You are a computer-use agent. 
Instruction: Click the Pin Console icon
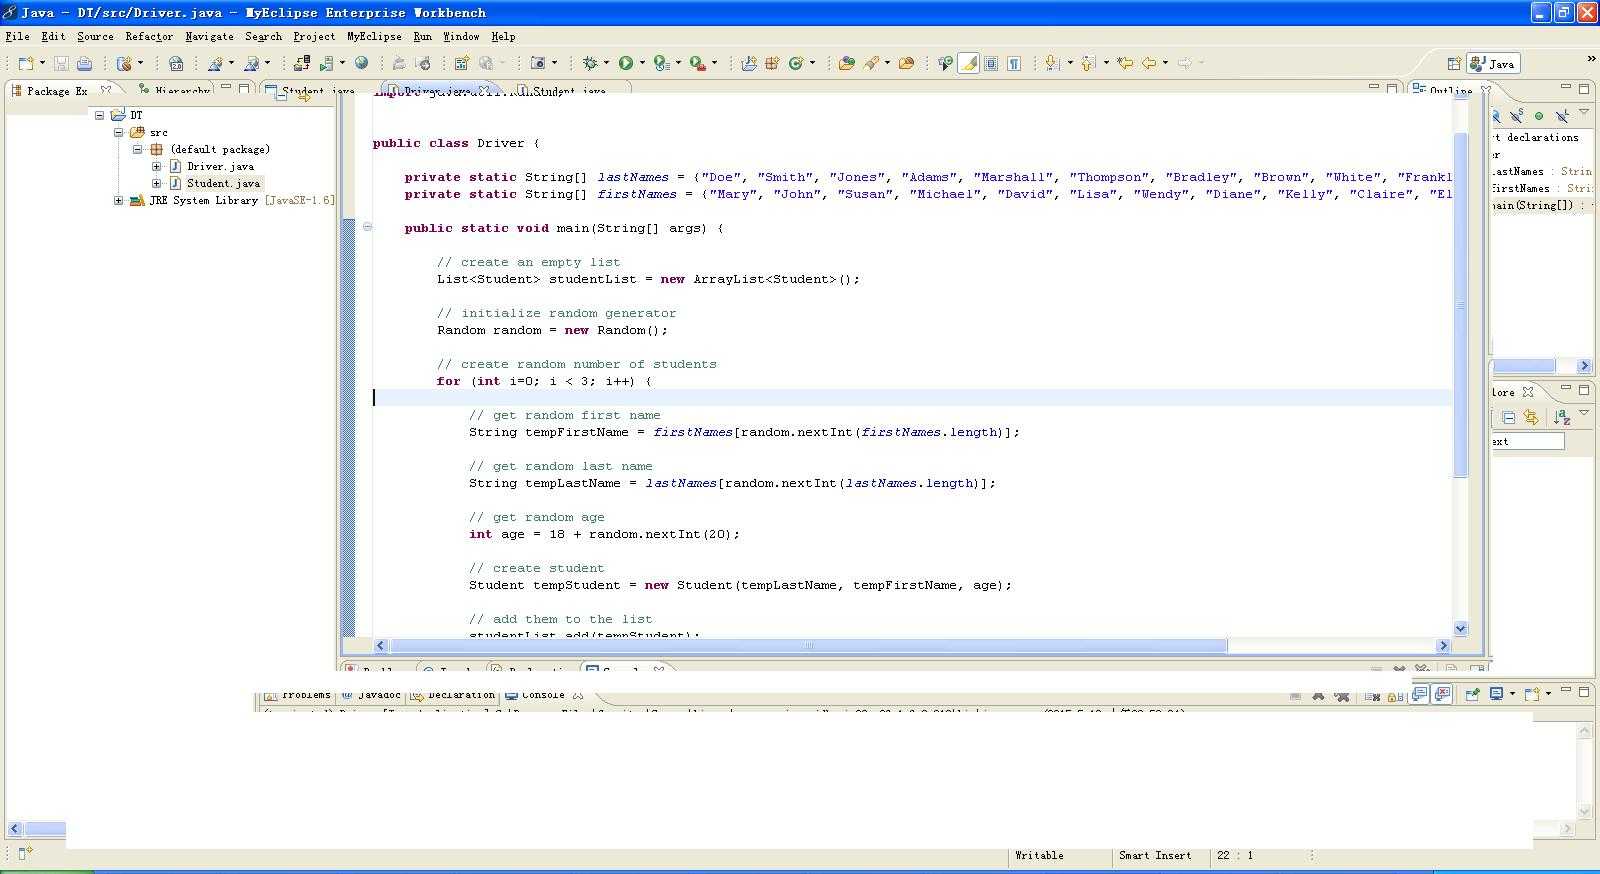pos(1472,694)
